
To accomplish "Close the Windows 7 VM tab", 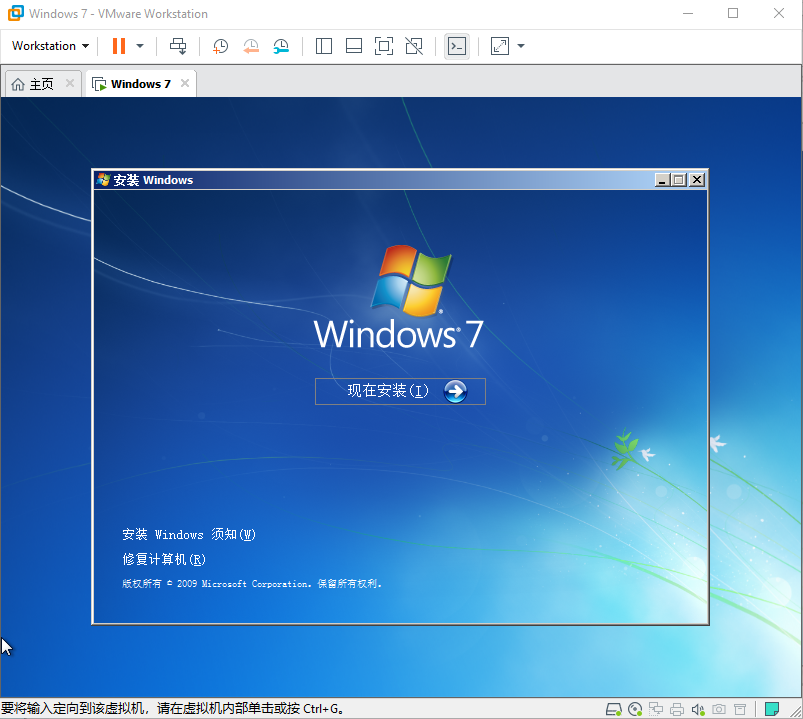I will tap(185, 83).
